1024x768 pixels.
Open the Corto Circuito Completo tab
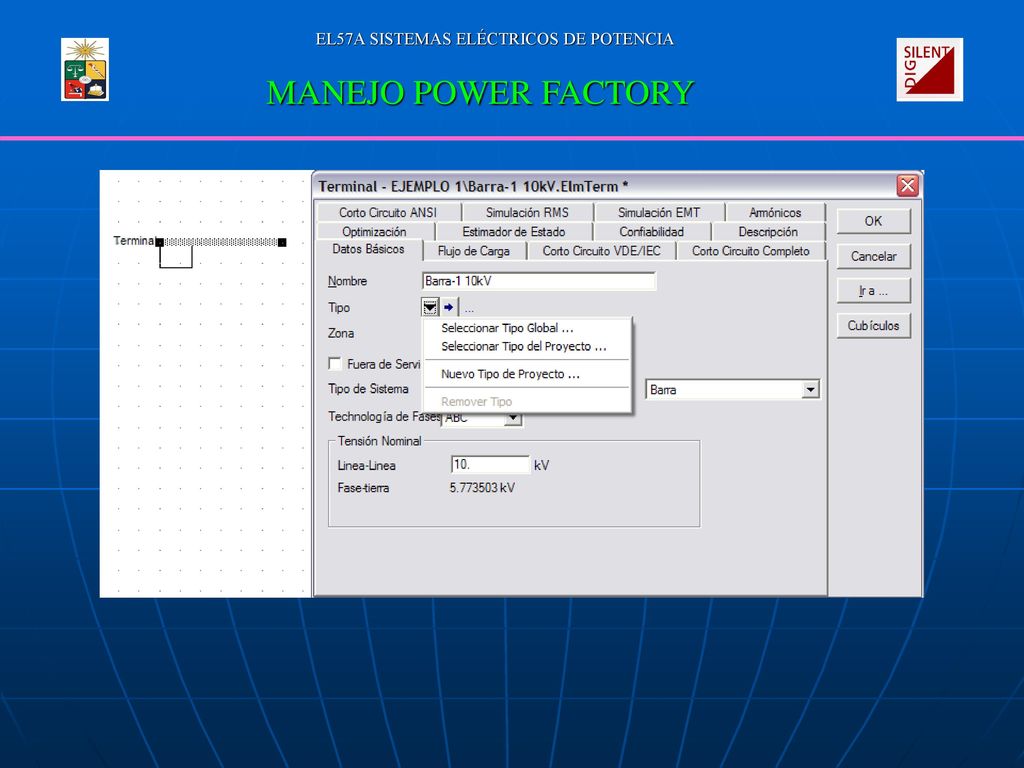(751, 251)
